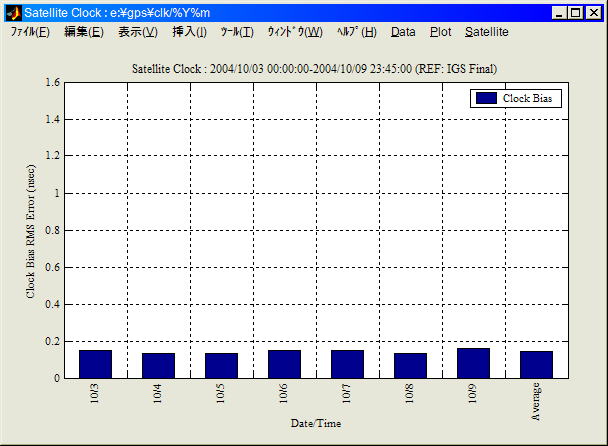Open the ファイル(F) menu
This screenshot has width=608, height=446.
(x=30, y=32)
